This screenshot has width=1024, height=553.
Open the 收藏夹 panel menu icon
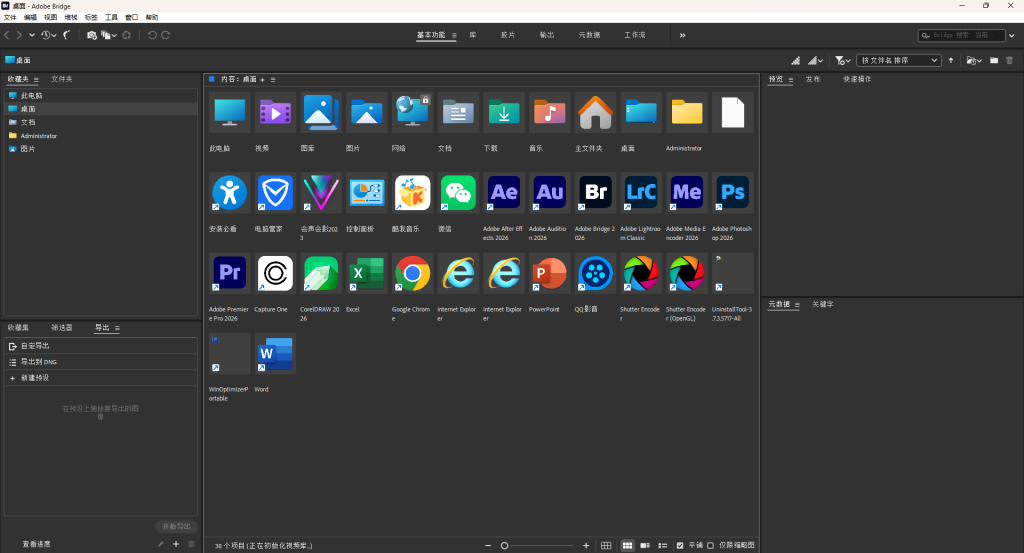click(x=36, y=80)
